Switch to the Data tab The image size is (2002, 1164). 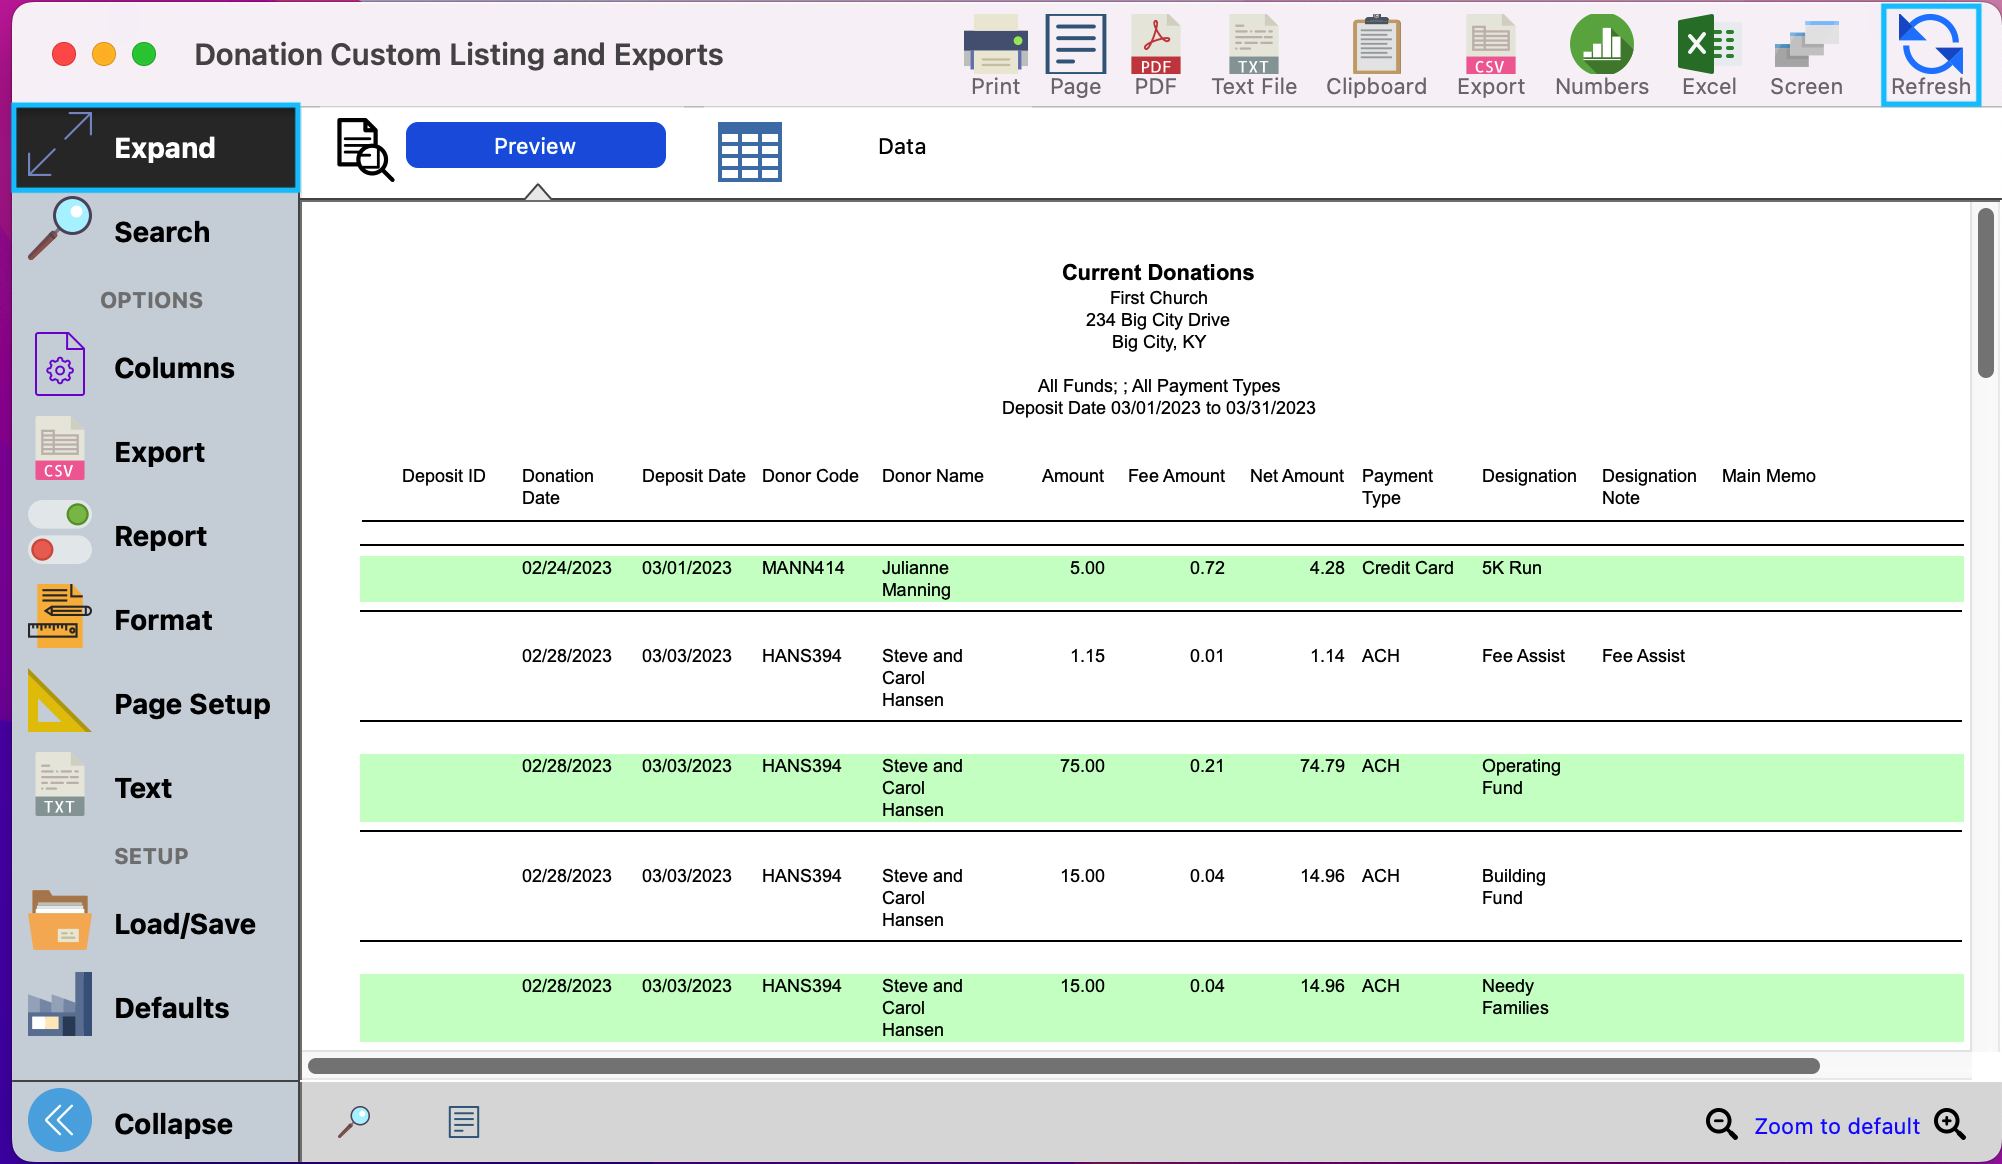(901, 147)
